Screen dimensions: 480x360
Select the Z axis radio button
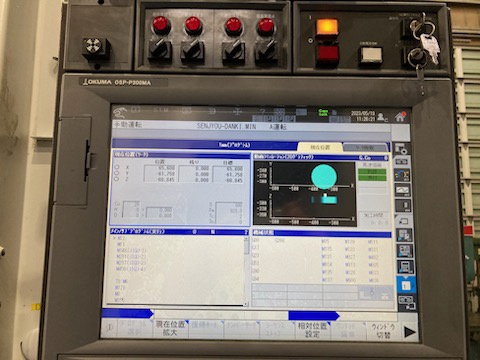[117, 179]
